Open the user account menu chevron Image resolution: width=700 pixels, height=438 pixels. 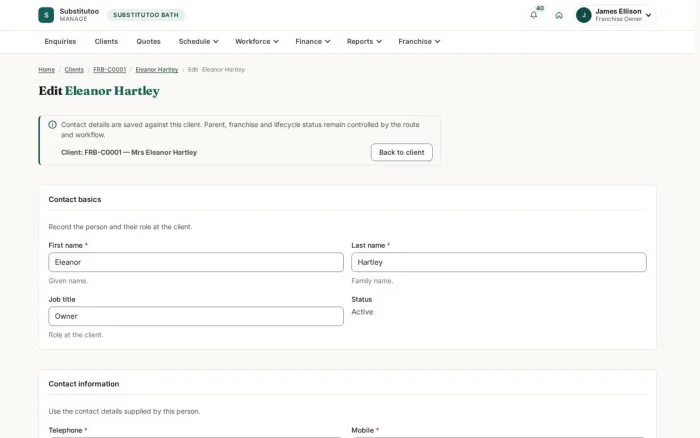pos(648,15)
